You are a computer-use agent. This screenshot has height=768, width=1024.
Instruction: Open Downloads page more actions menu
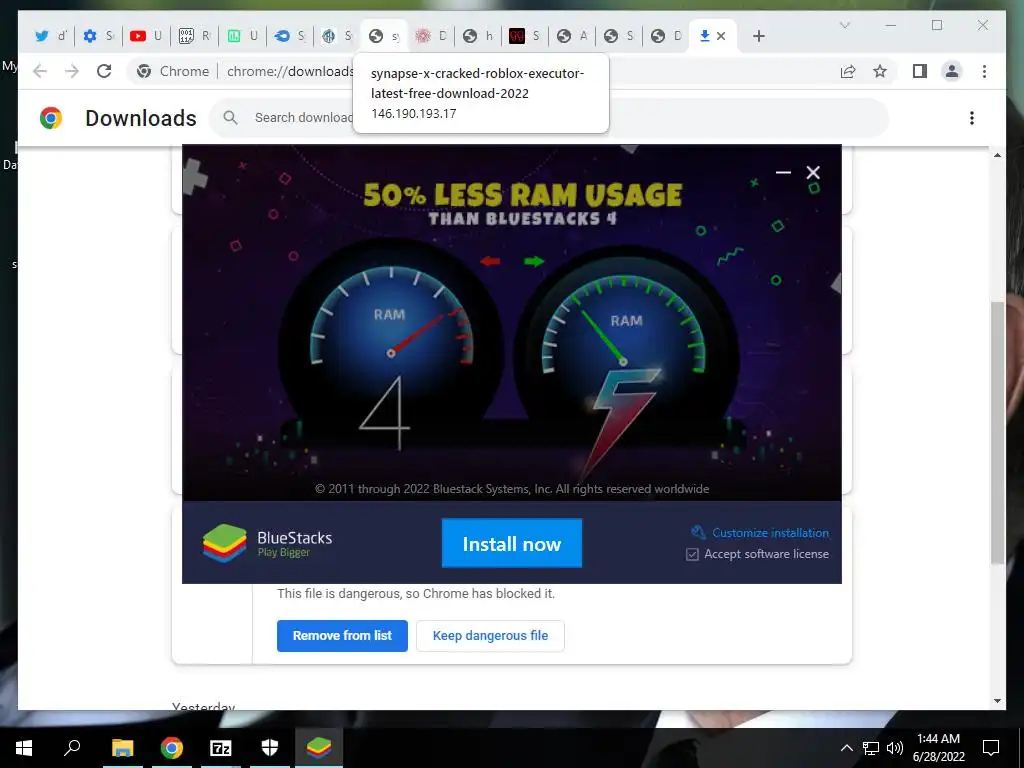[972, 118]
